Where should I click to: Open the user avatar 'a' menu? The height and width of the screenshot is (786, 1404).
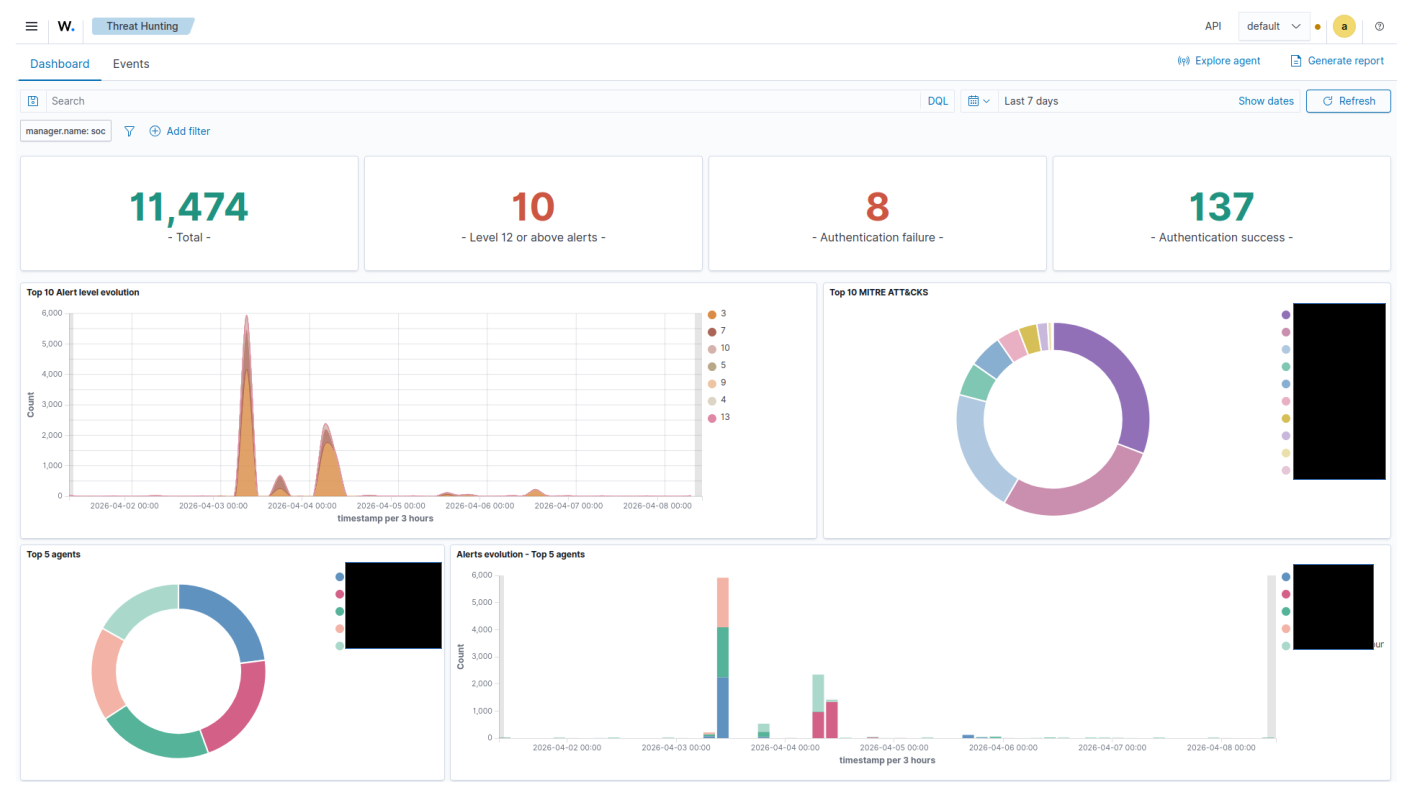pos(1344,26)
